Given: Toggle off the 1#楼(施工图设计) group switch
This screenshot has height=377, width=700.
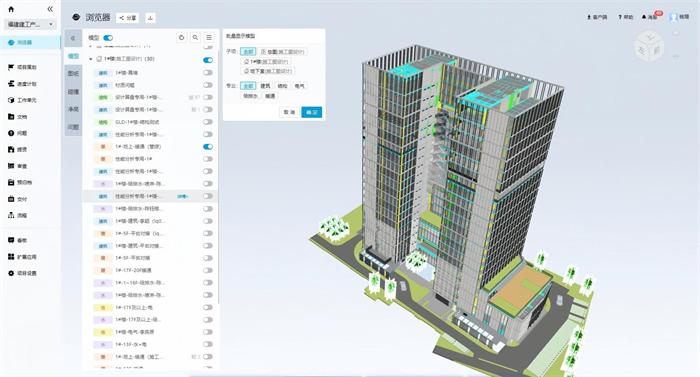Looking at the screenshot, I should coord(208,60).
